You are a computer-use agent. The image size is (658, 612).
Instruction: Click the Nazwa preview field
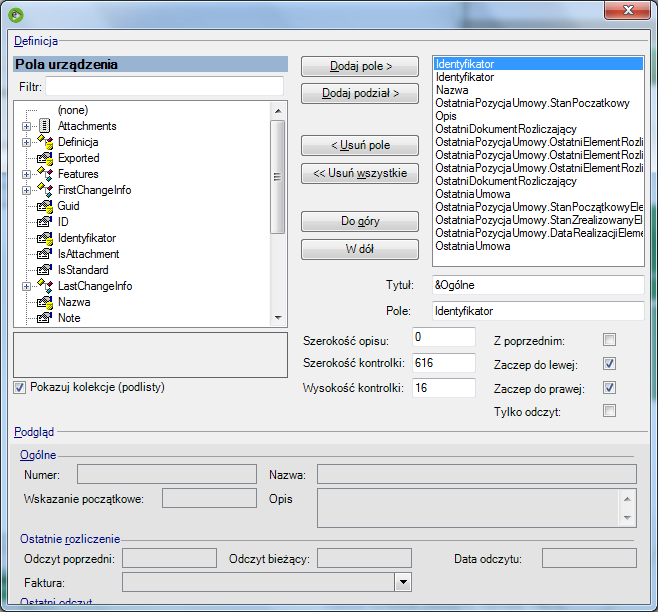pyautogui.click(x=477, y=474)
